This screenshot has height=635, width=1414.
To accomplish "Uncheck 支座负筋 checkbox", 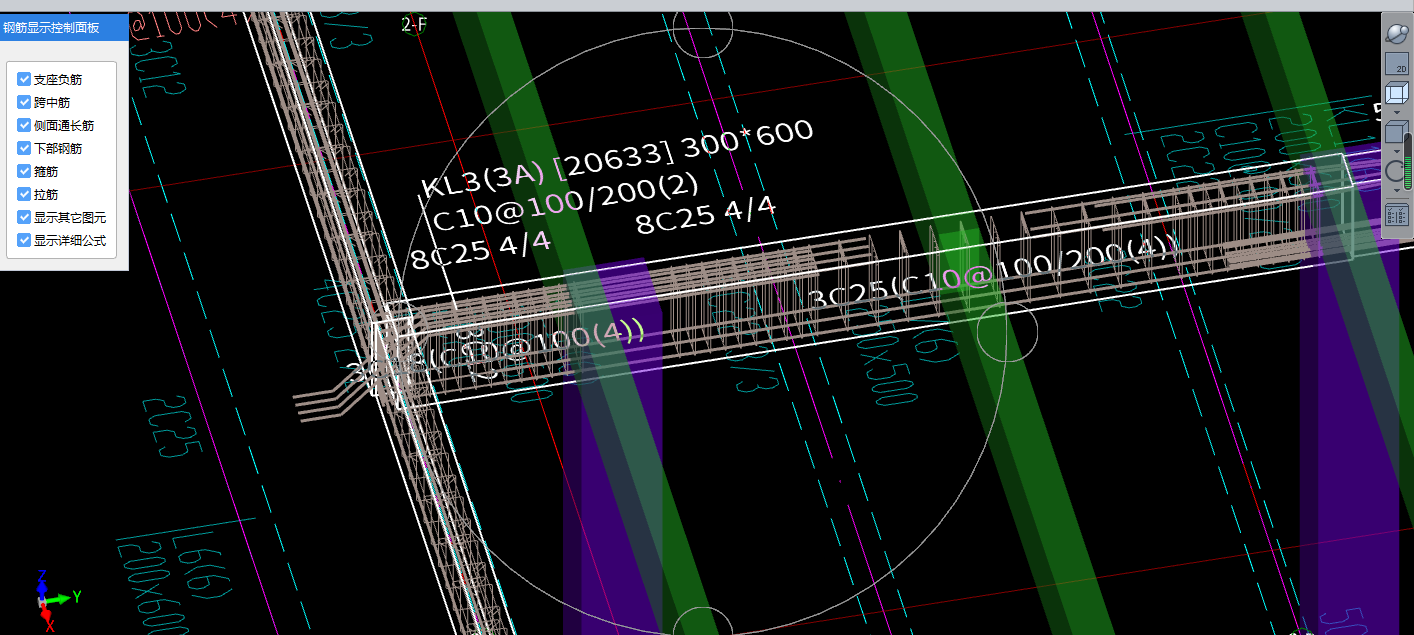I will [x=24, y=79].
